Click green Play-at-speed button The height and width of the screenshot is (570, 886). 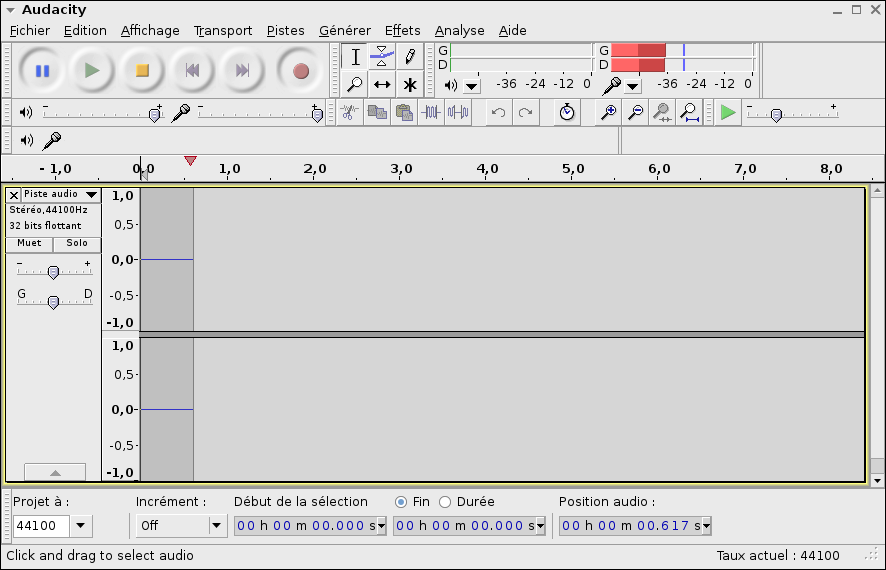(x=728, y=112)
